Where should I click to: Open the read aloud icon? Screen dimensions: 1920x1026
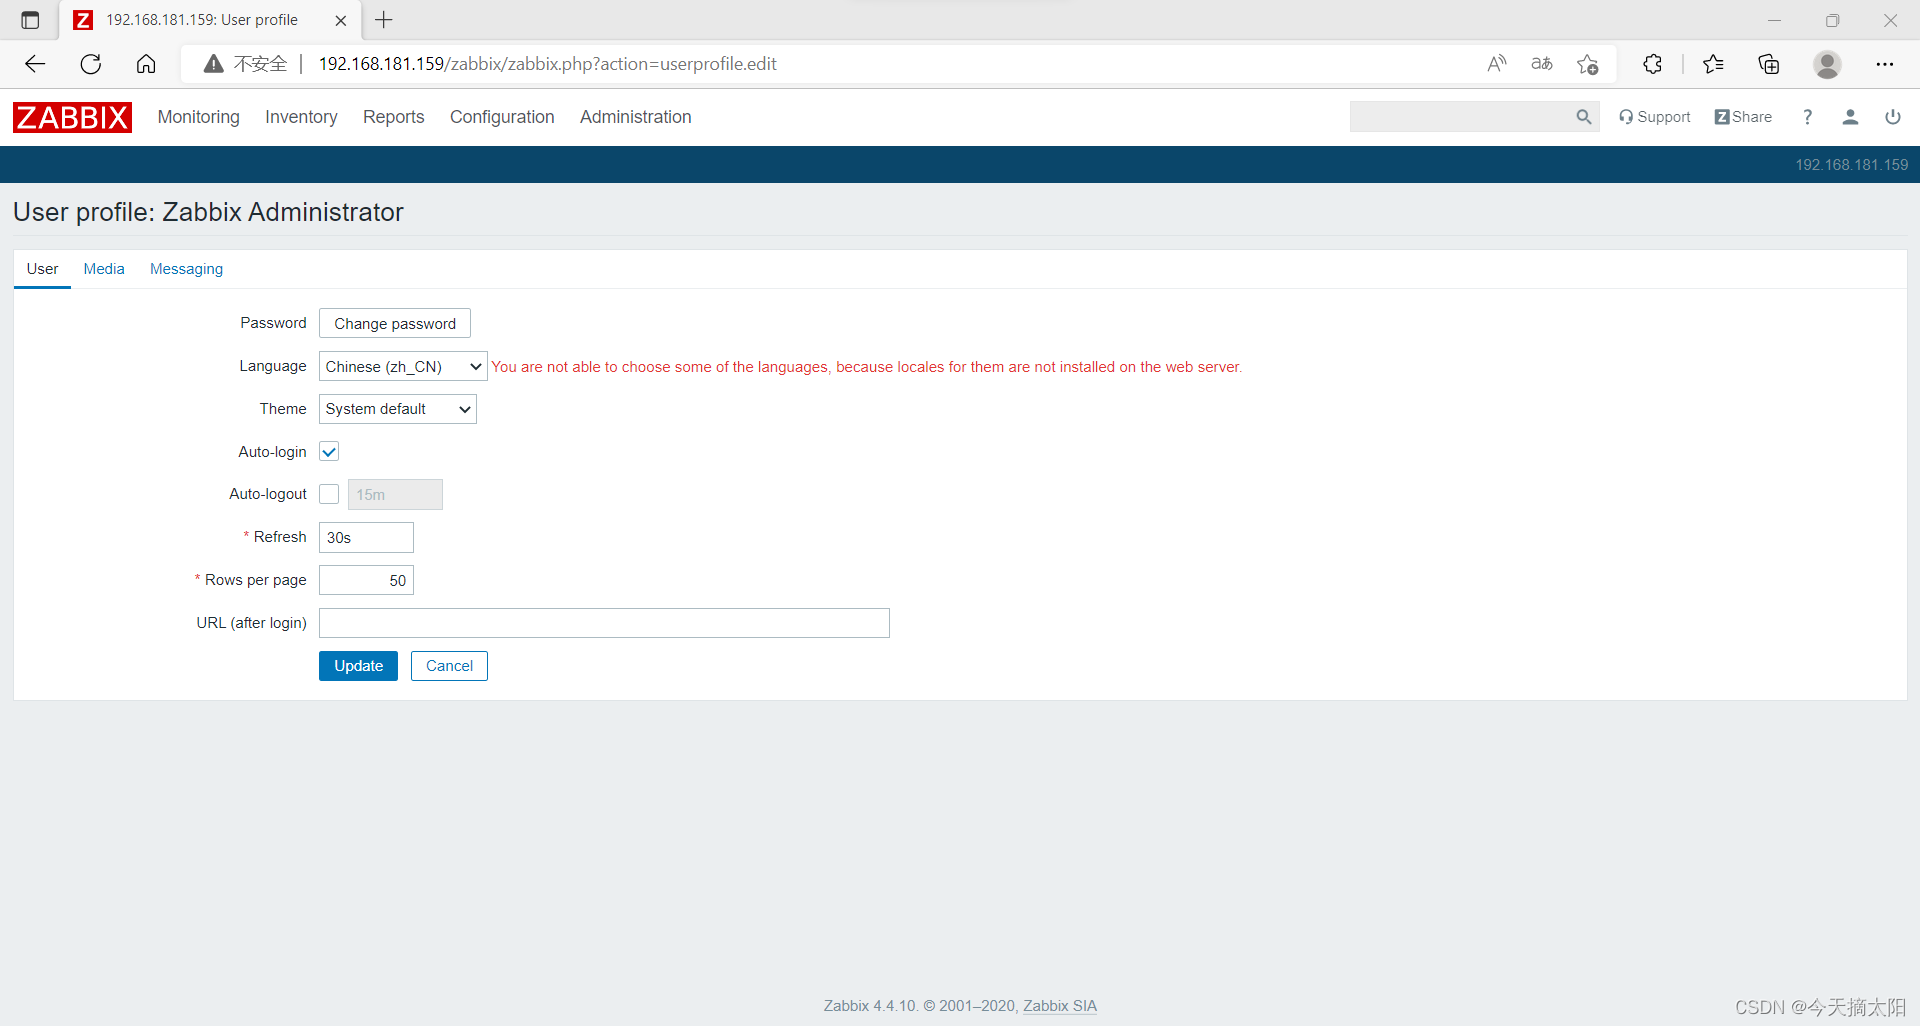tap(1496, 64)
